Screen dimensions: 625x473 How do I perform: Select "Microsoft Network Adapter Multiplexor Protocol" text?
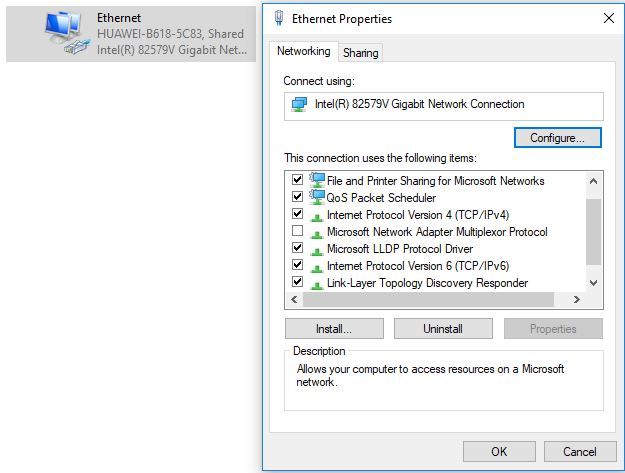click(437, 232)
